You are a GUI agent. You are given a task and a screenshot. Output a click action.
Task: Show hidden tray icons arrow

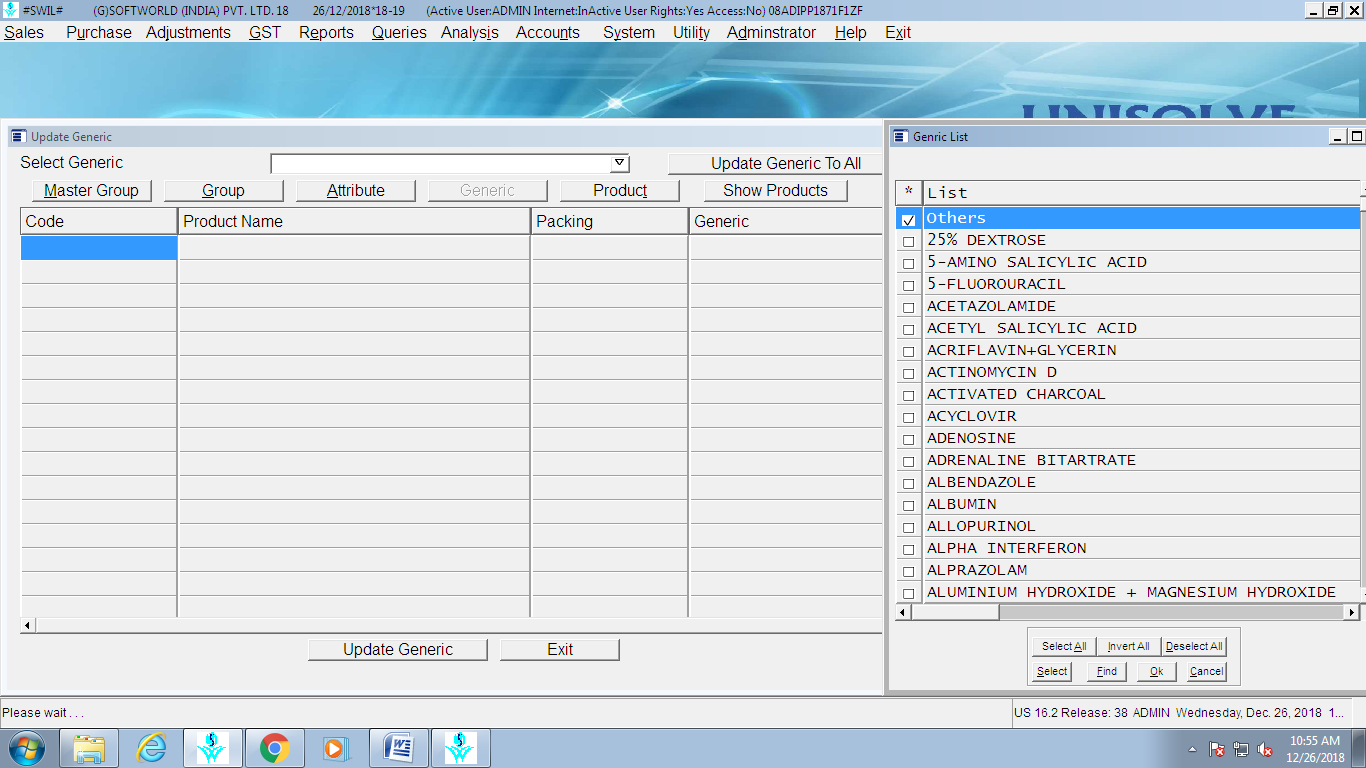tap(1192, 749)
